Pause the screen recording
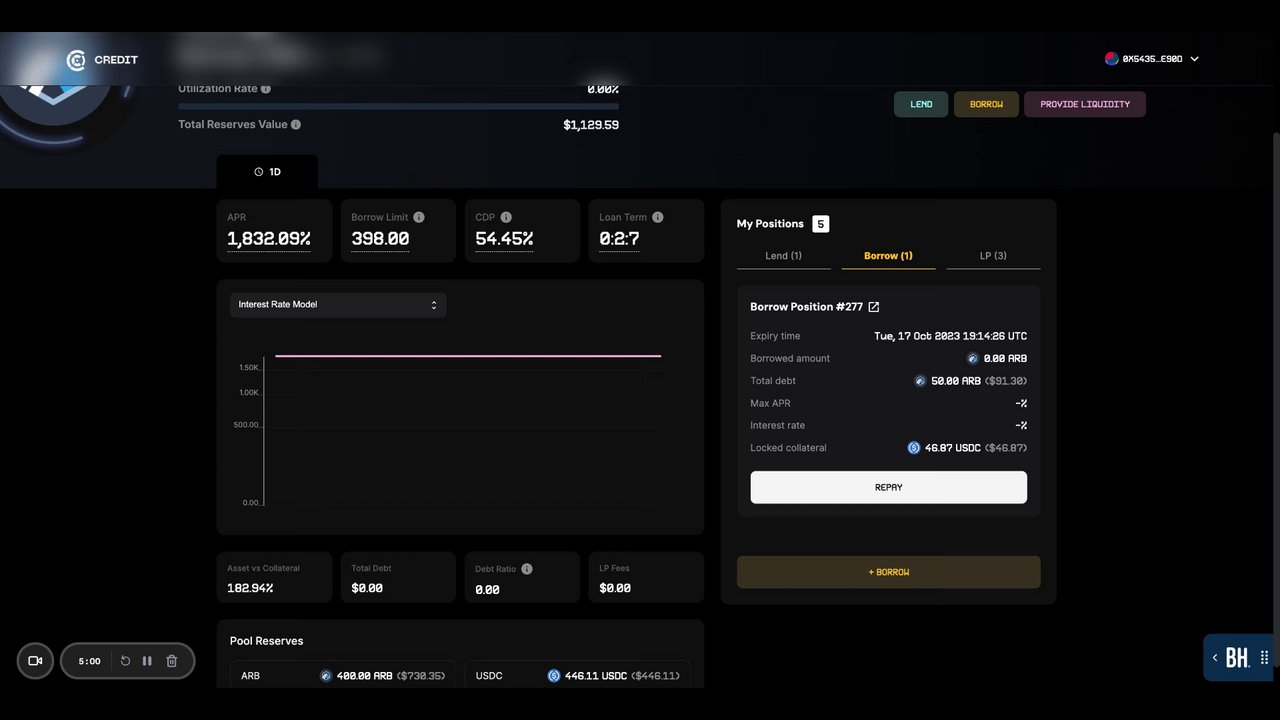This screenshot has height=720, width=1280. (x=148, y=661)
